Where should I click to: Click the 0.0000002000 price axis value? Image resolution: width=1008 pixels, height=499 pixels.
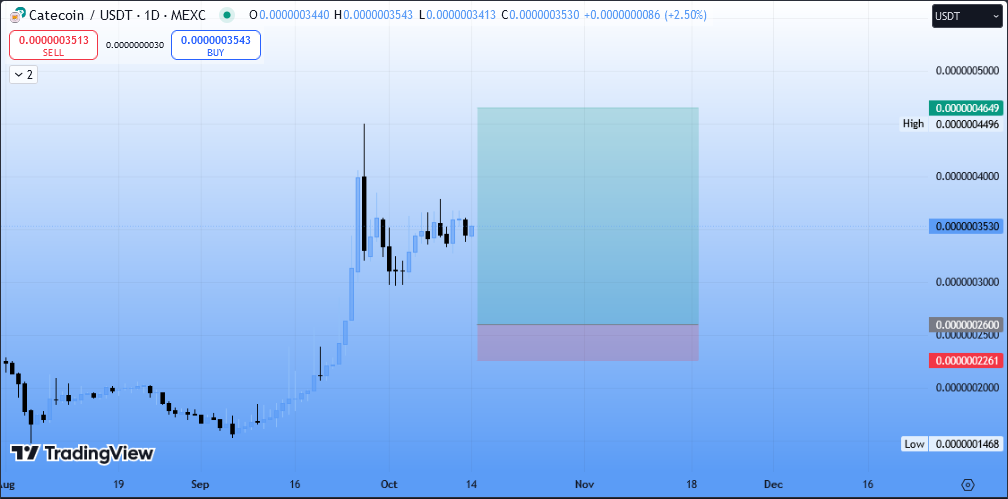967,387
